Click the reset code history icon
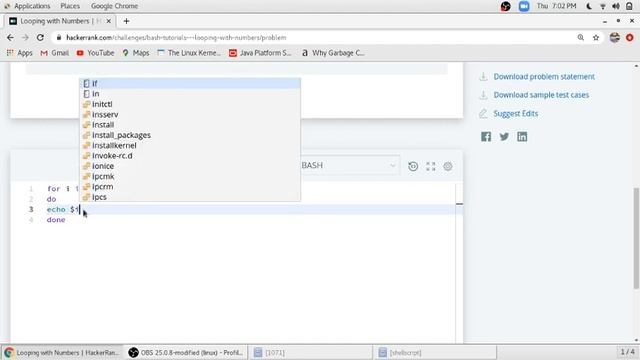Viewport: 640px width, 360px height. 413,166
